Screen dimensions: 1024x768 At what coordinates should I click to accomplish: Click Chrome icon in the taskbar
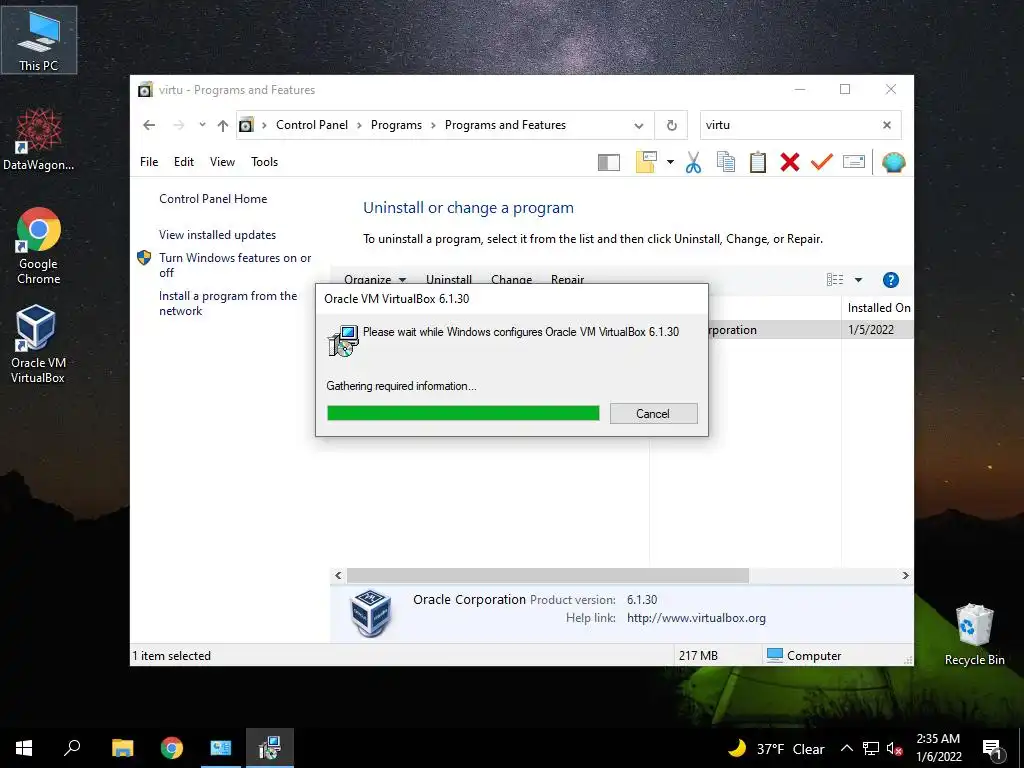(172, 748)
